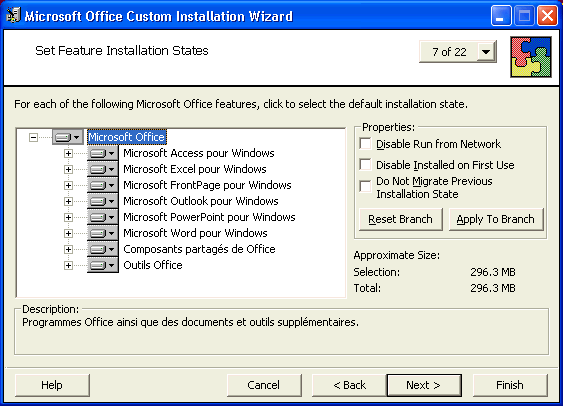Collapse the Microsoft Office root node
Viewport: 563px width, 406px height.
pyautogui.click(x=33, y=137)
